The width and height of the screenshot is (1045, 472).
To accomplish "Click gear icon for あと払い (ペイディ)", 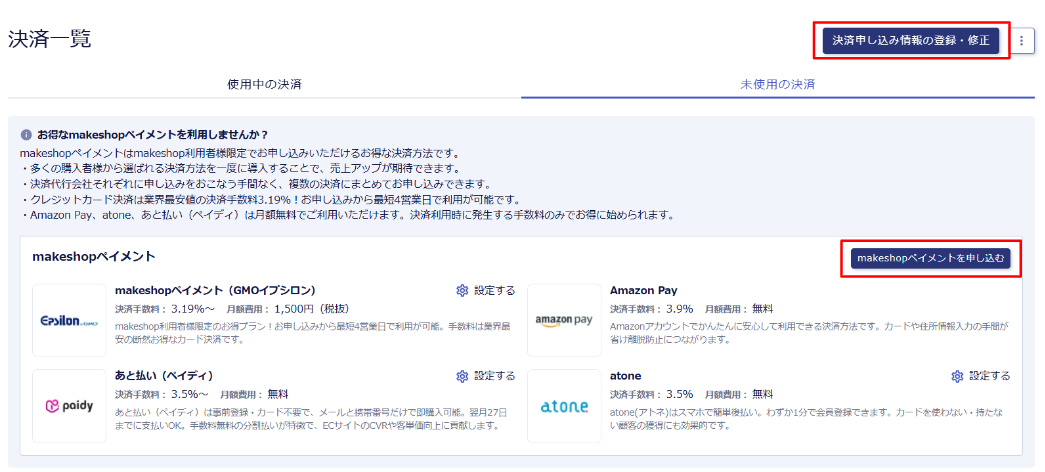I will (x=462, y=376).
